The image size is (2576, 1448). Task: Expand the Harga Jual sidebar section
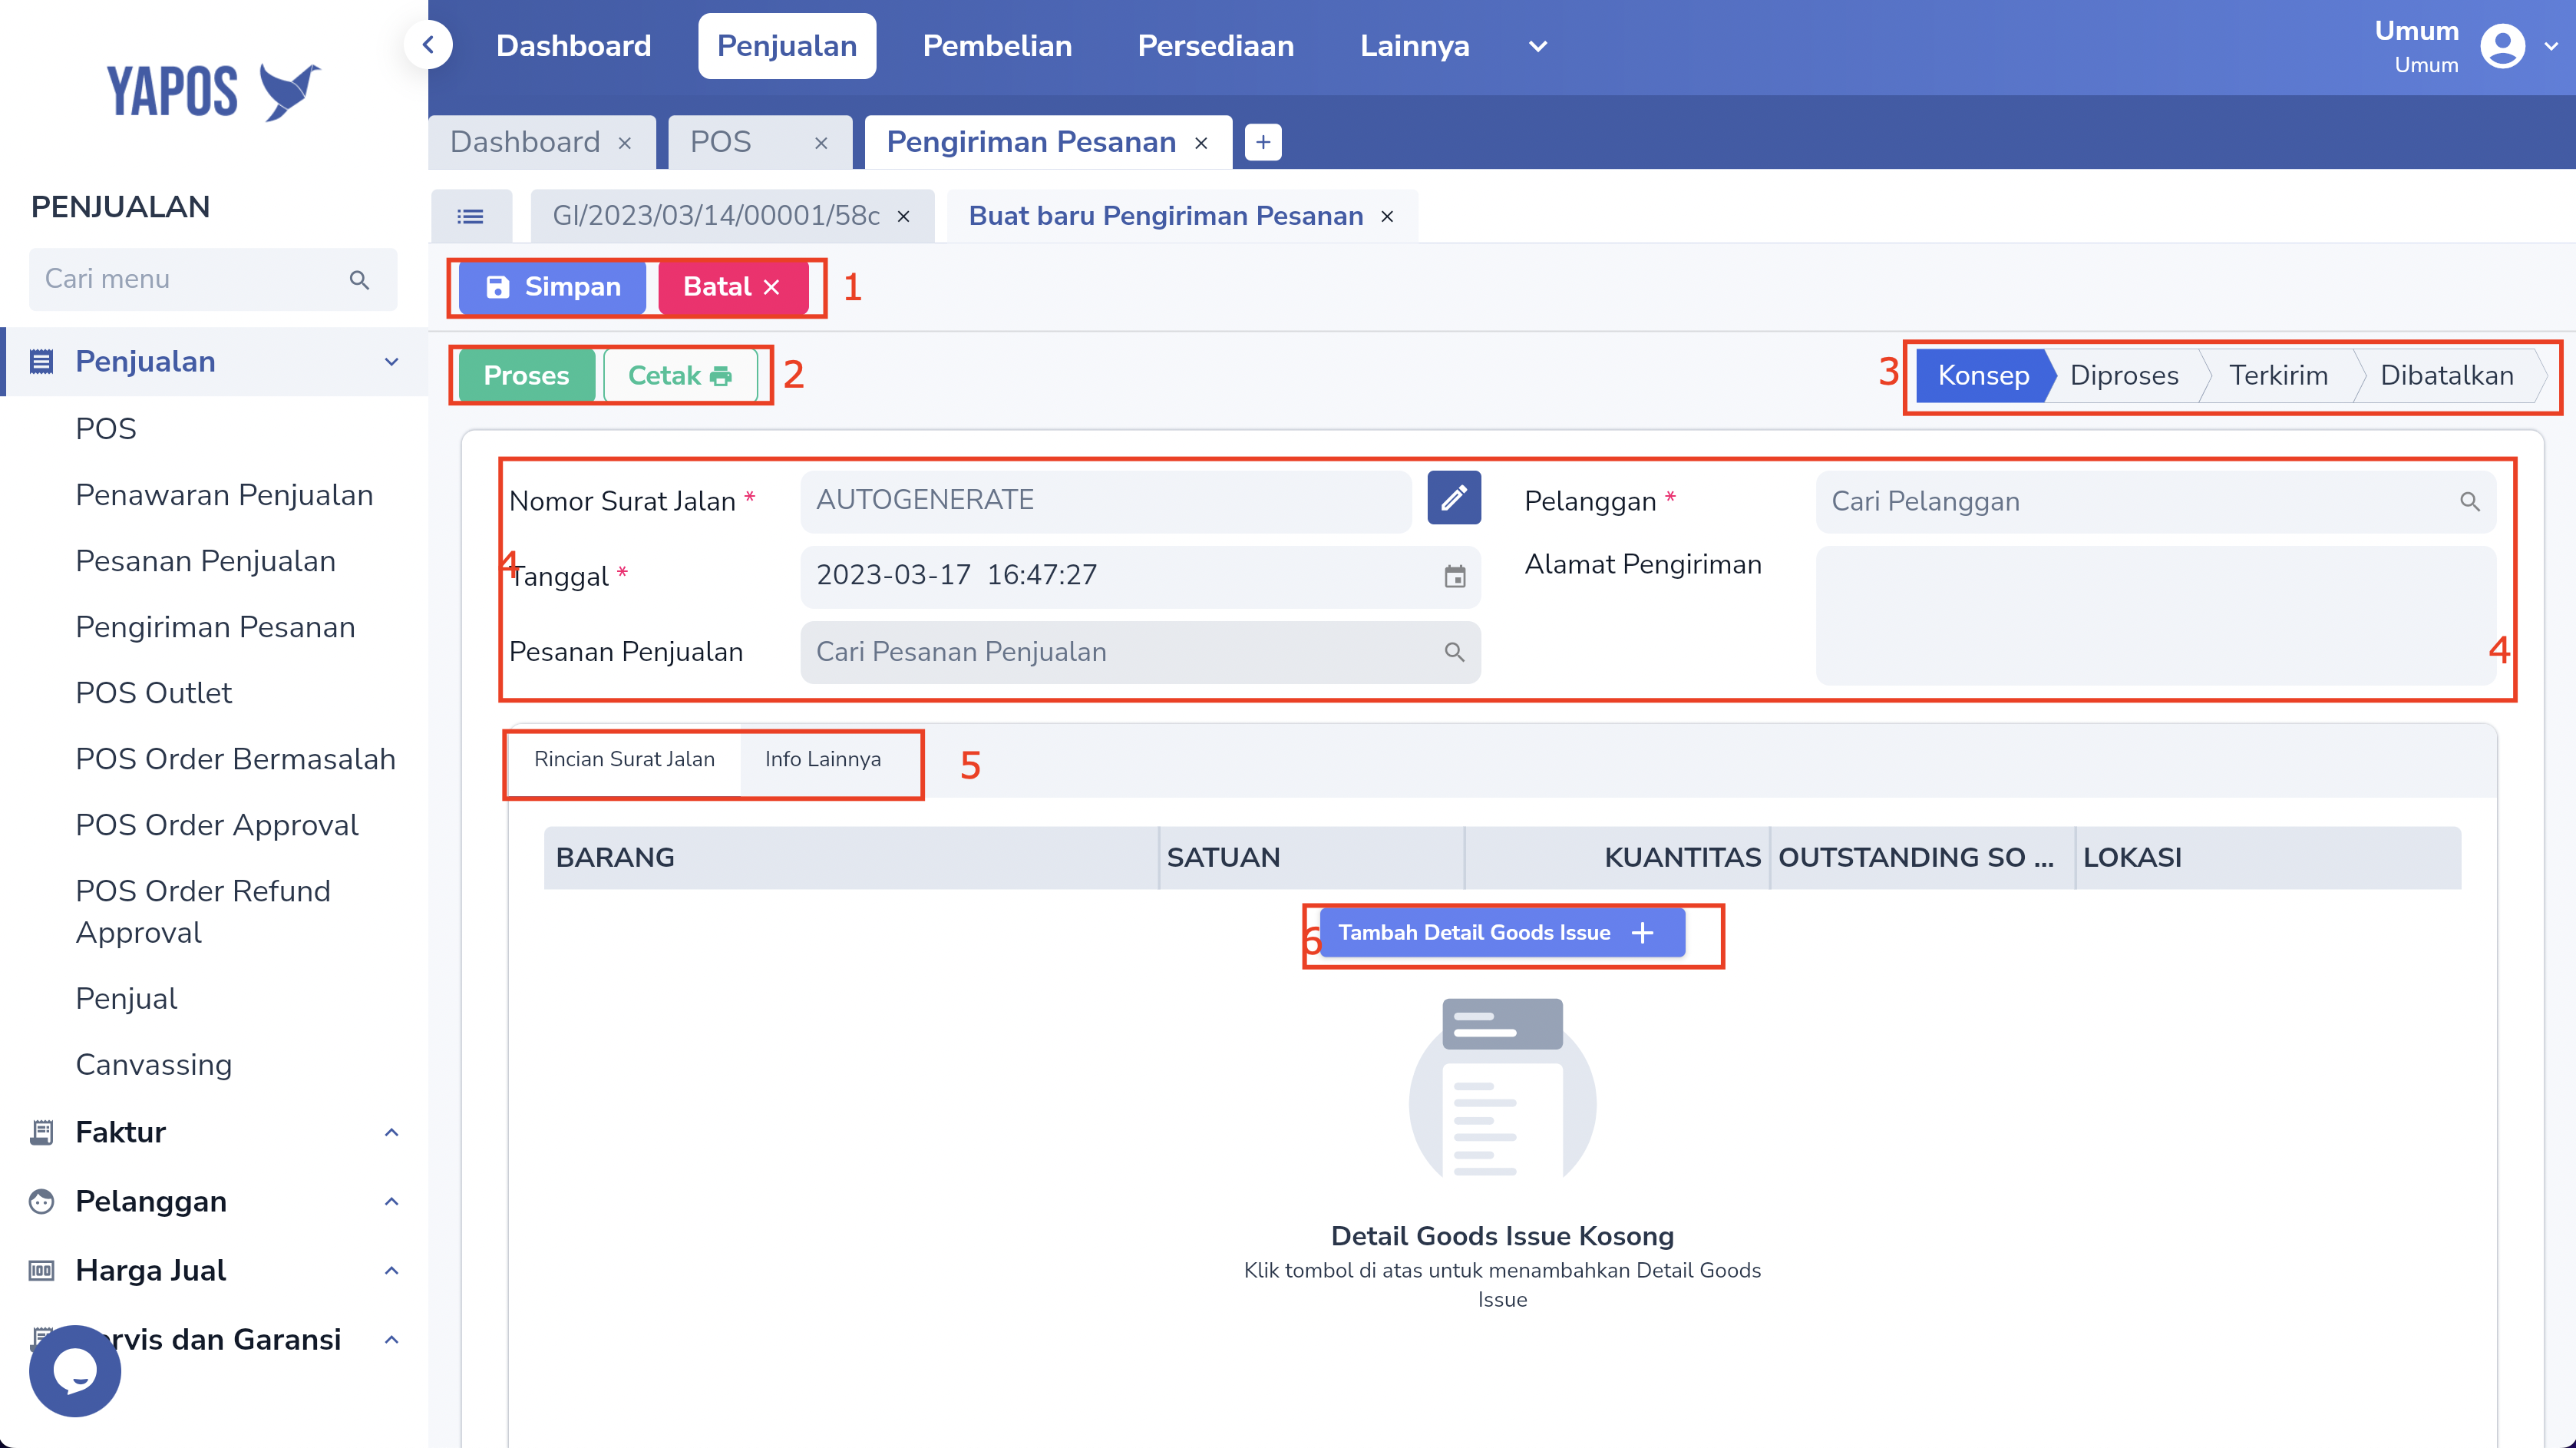tap(391, 1270)
